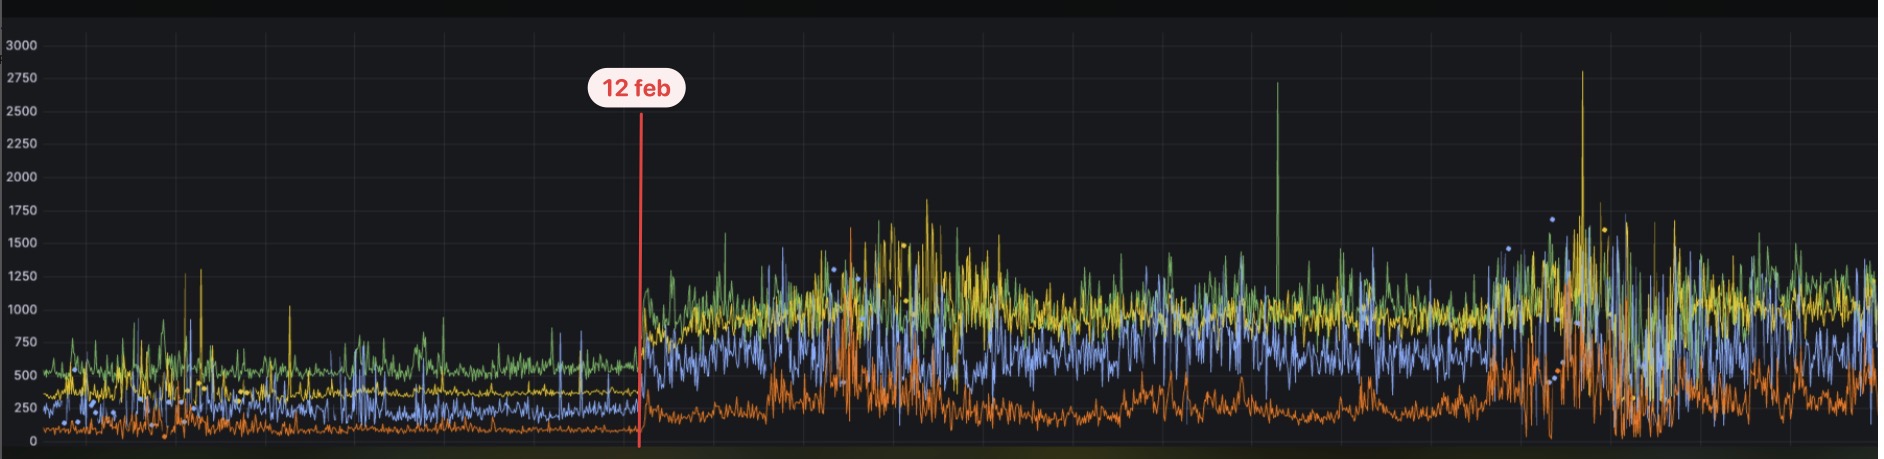
Task: Click the 2500 y-axis label
Action: tap(21, 111)
